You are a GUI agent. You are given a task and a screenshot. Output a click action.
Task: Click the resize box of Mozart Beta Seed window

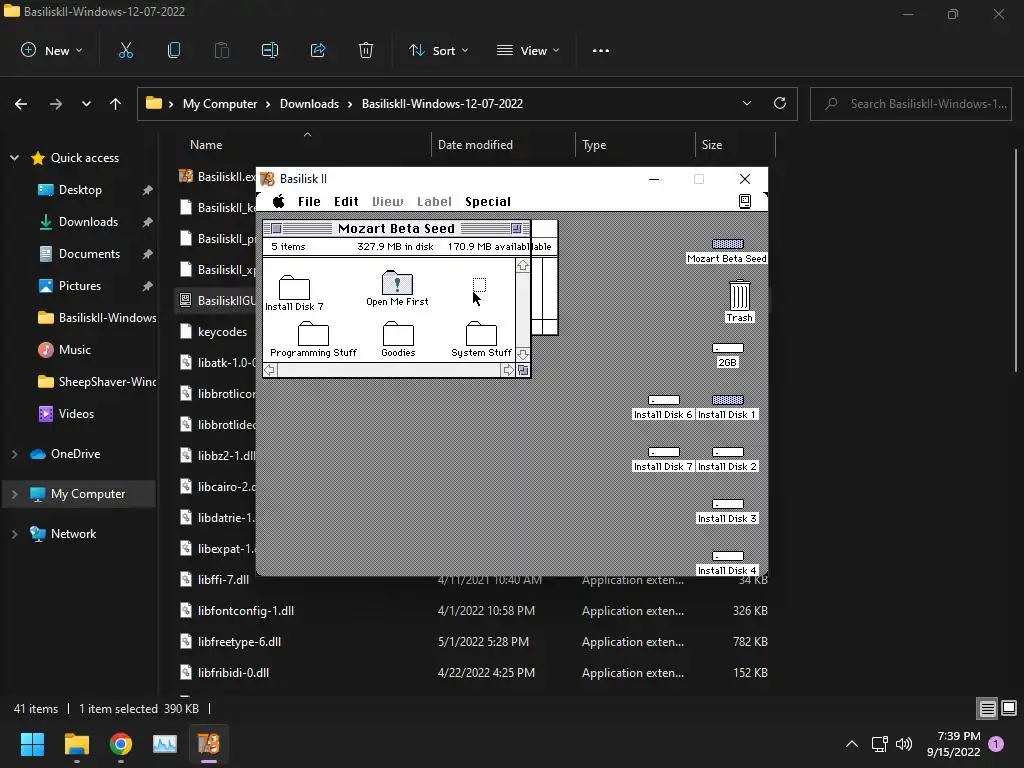point(523,370)
